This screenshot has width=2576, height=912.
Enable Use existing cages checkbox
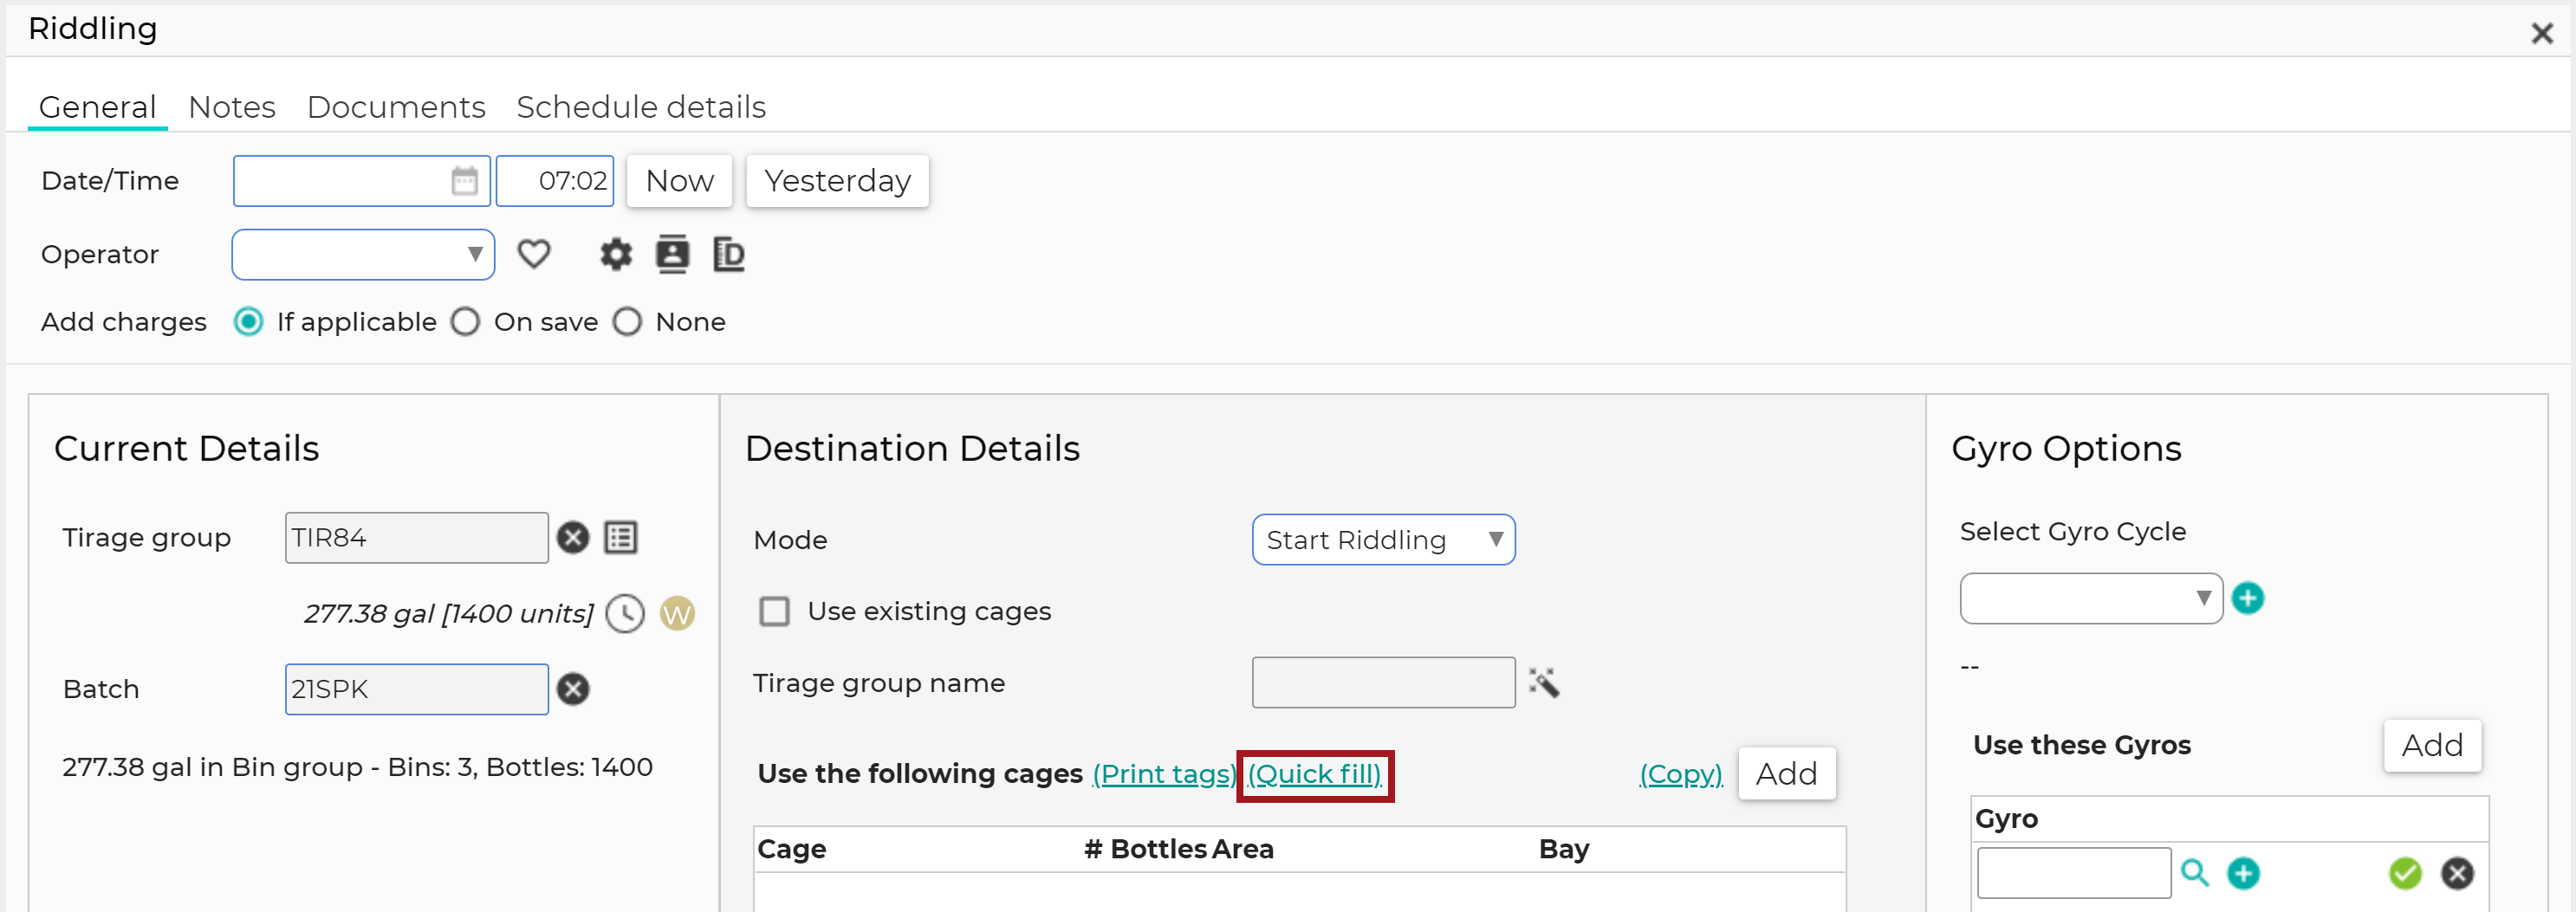tap(774, 611)
